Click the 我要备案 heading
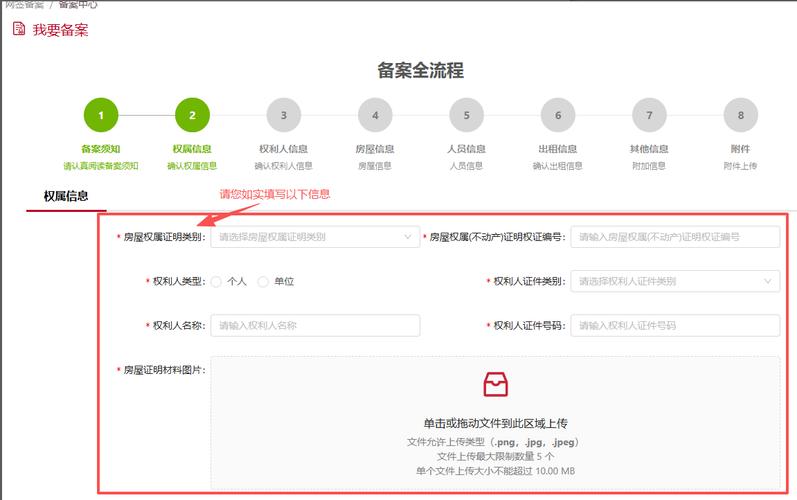This screenshot has height=500, width=797. pos(60,30)
